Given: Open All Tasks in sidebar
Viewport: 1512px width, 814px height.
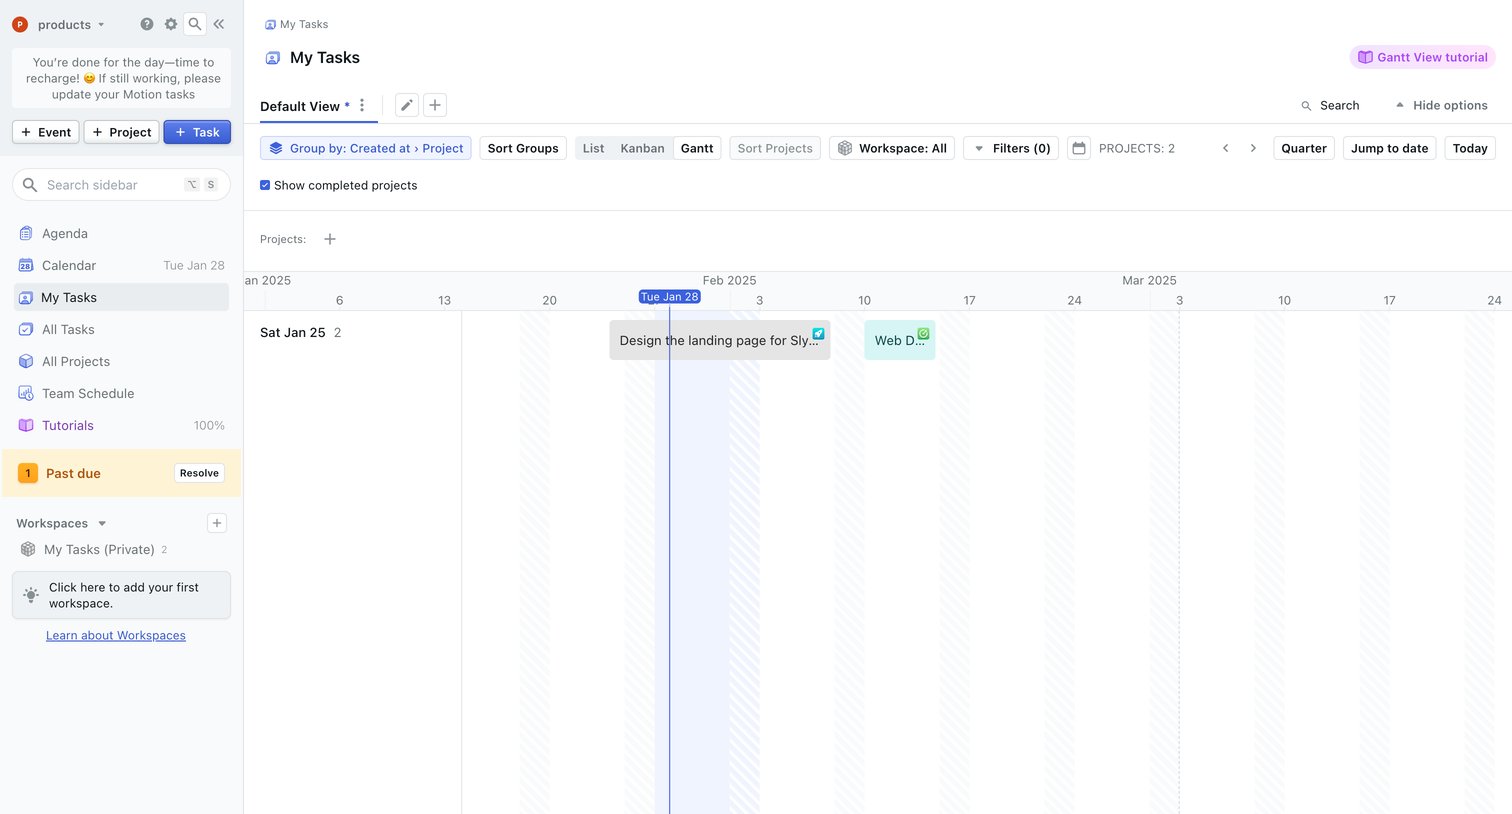Looking at the screenshot, I should [121, 329].
